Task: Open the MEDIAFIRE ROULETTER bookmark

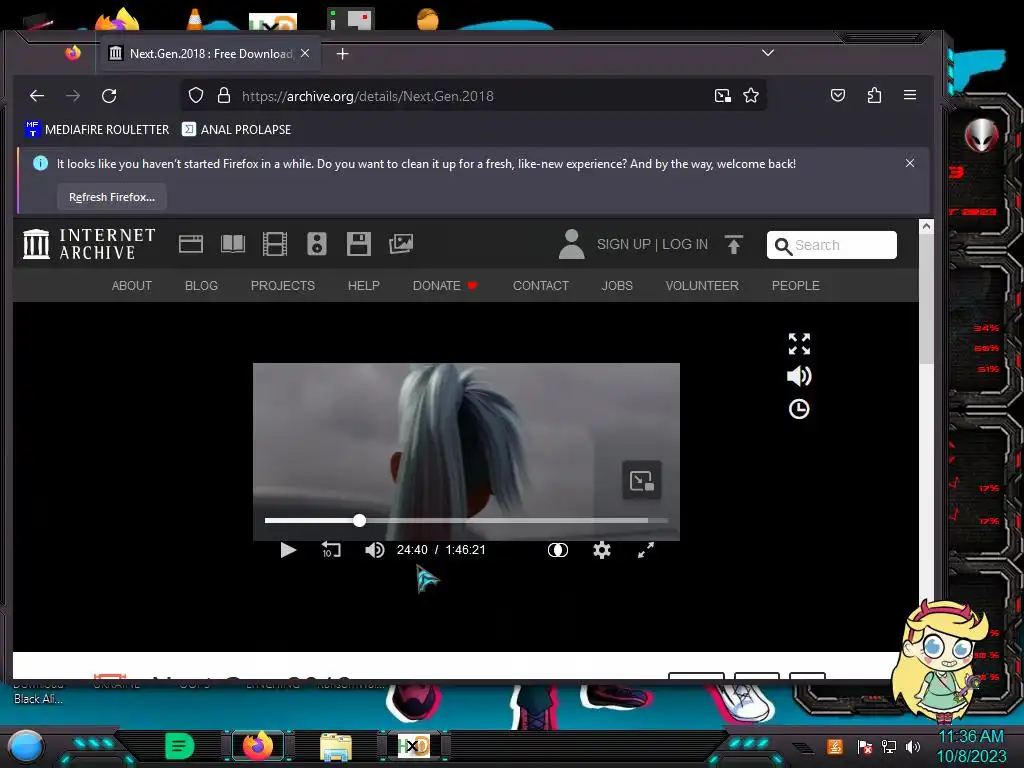Action: point(97,129)
